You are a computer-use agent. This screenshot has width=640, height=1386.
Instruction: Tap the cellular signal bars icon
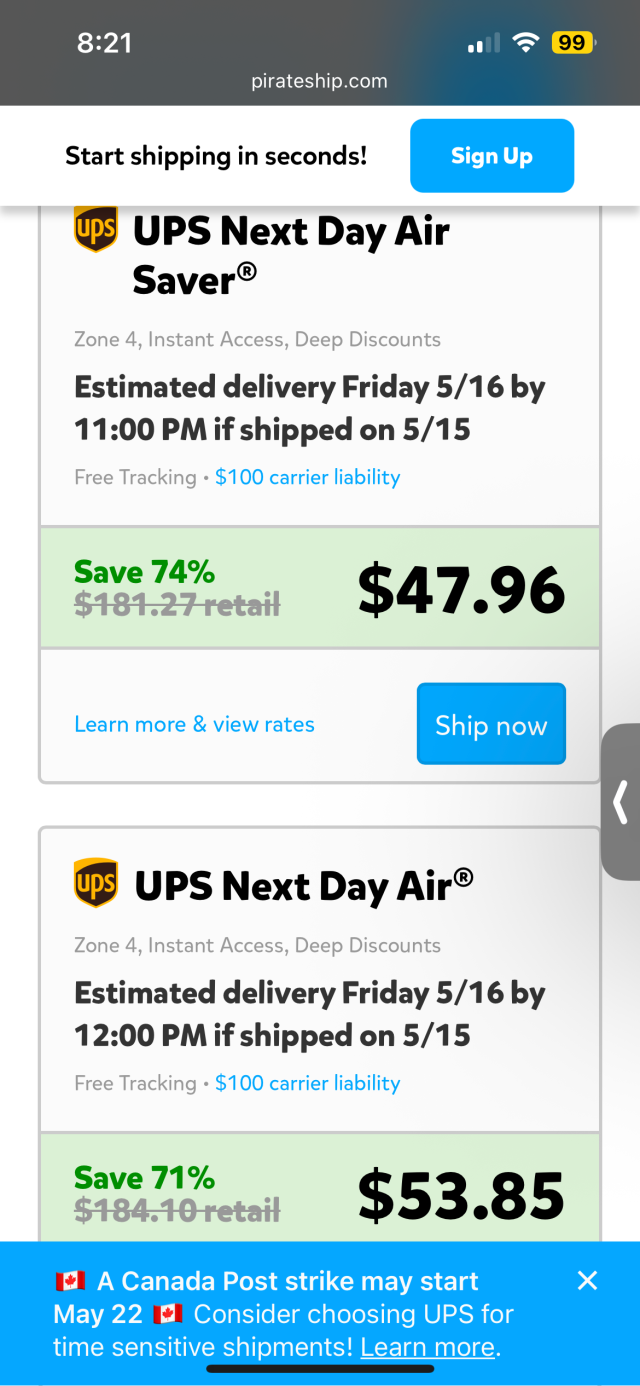(x=483, y=44)
